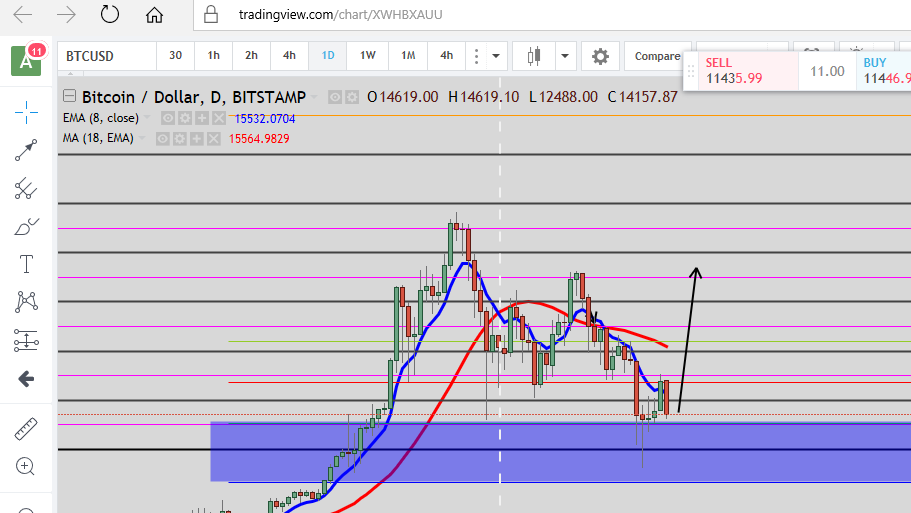
Task: Select the crosshair cursor tool
Action: tap(26, 112)
